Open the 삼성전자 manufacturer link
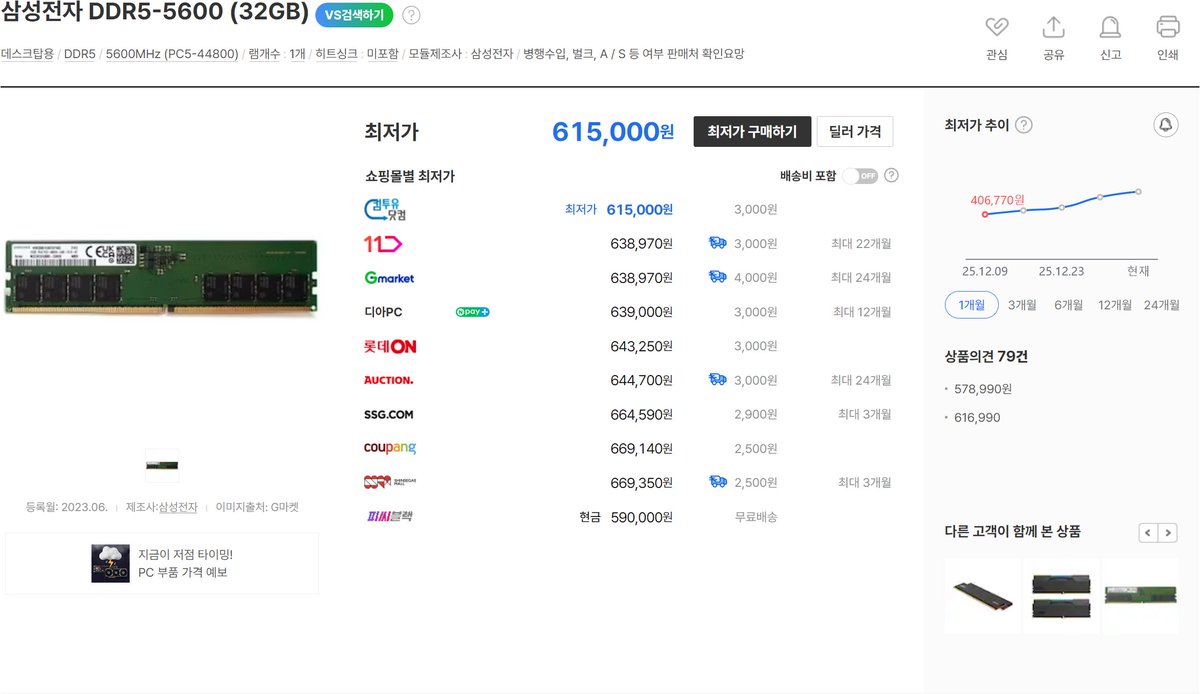1200x694 pixels. click(178, 507)
